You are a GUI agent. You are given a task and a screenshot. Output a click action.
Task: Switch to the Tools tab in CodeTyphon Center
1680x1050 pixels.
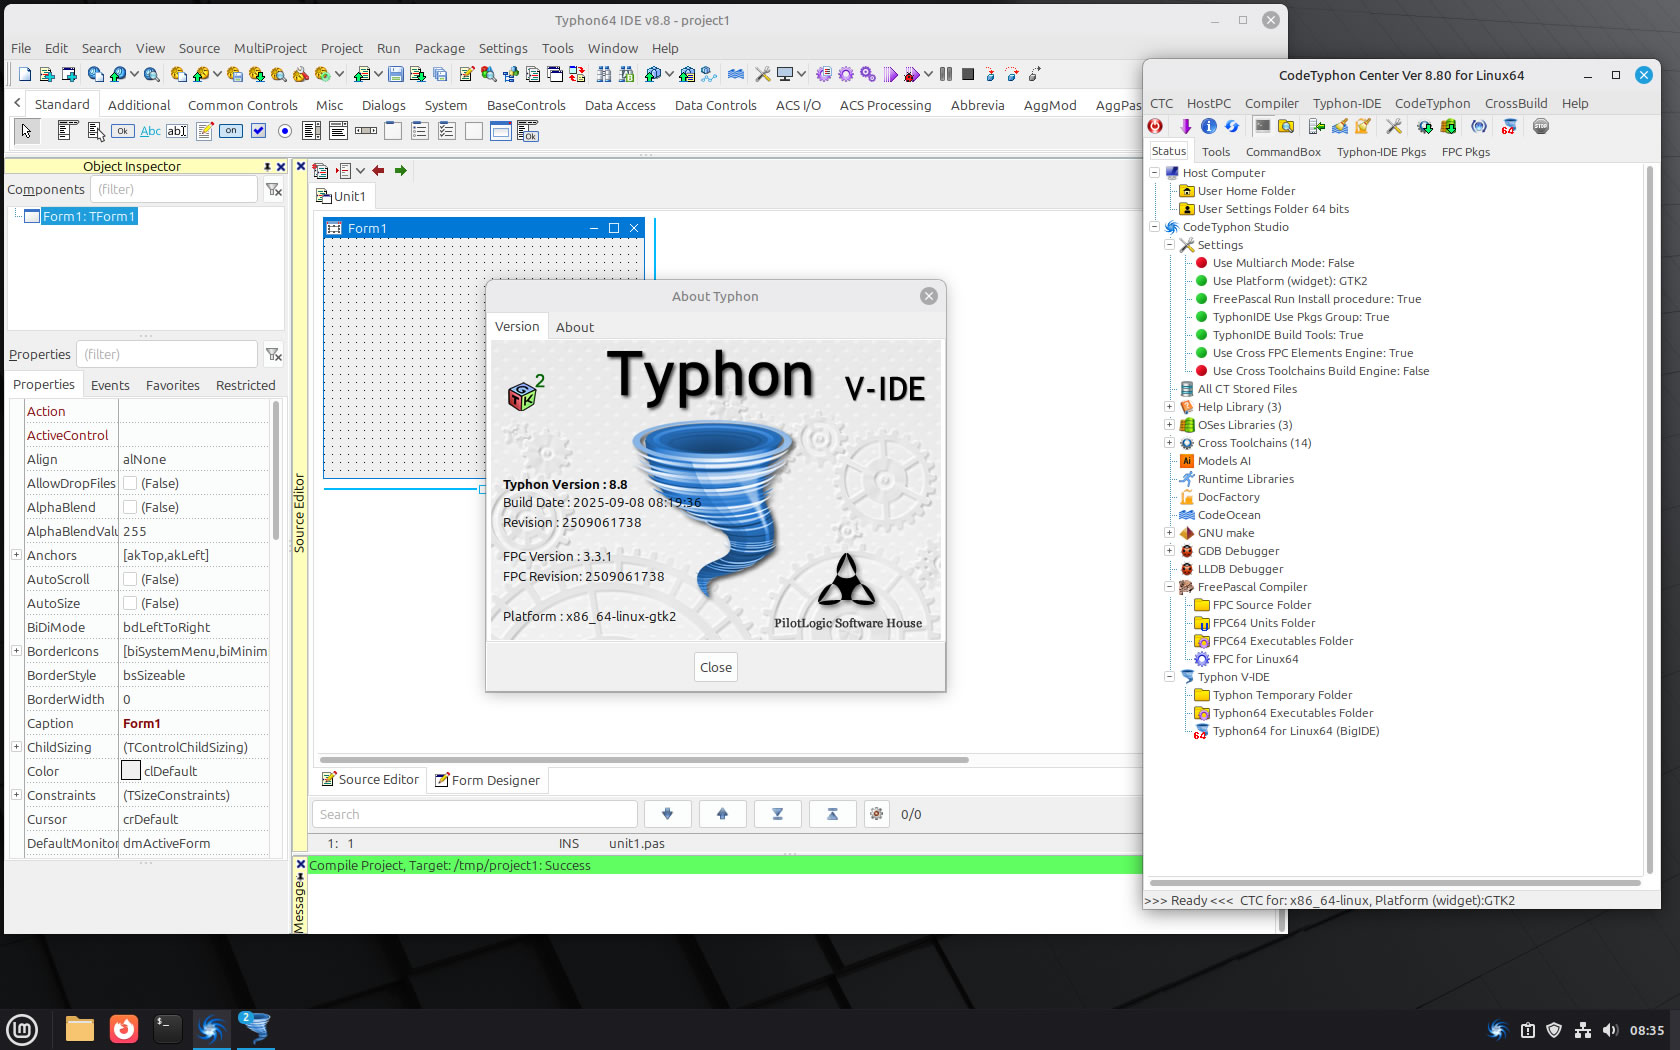click(1216, 152)
